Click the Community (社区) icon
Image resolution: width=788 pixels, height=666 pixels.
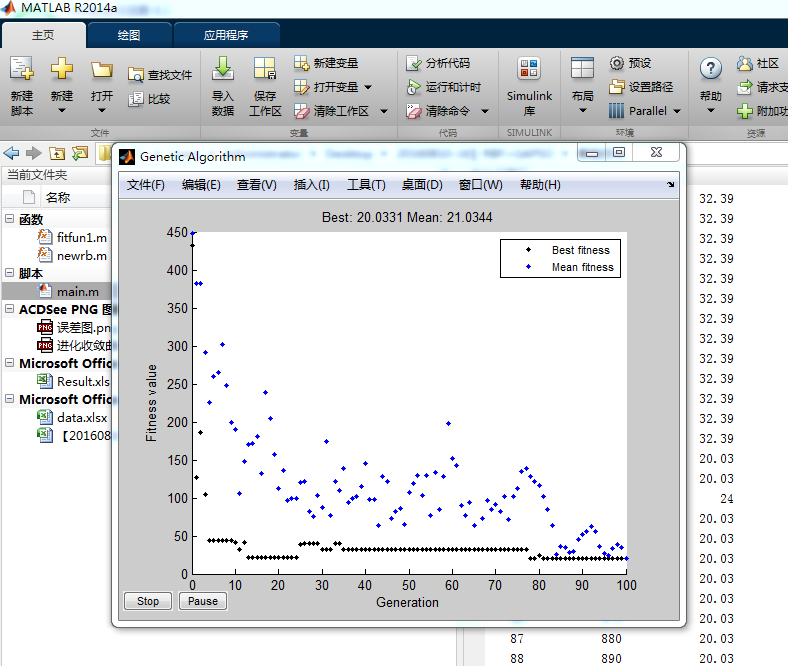(745, 63)
